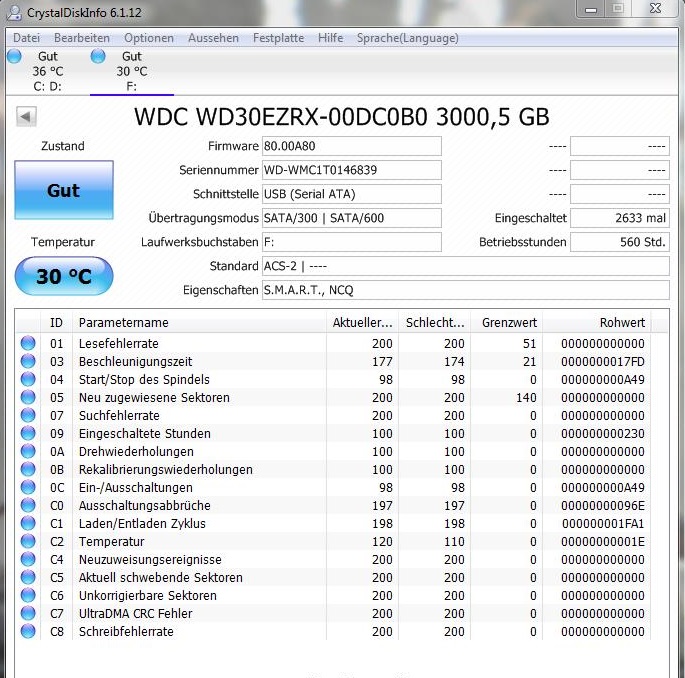This screenshot has width=685, height=678.
Task: Open the Festplatte menu
Action: (278, 38)
